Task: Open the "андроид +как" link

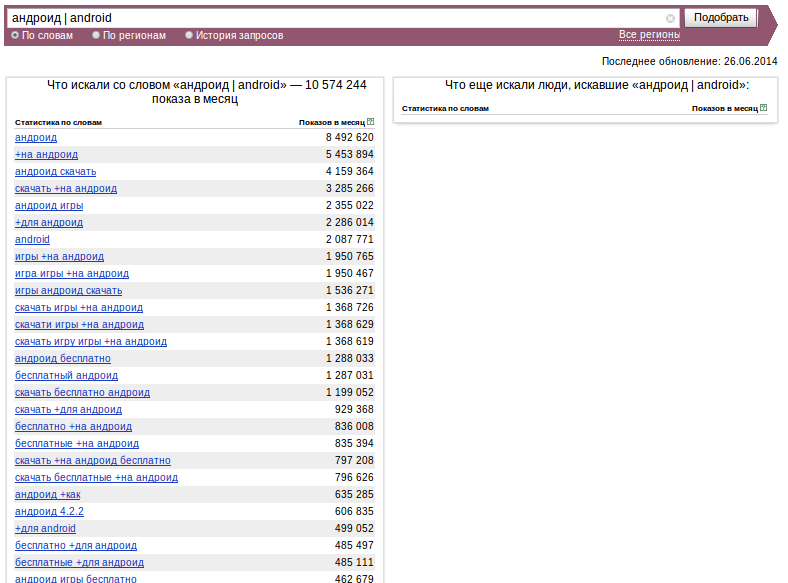Action: click(48, 495)
